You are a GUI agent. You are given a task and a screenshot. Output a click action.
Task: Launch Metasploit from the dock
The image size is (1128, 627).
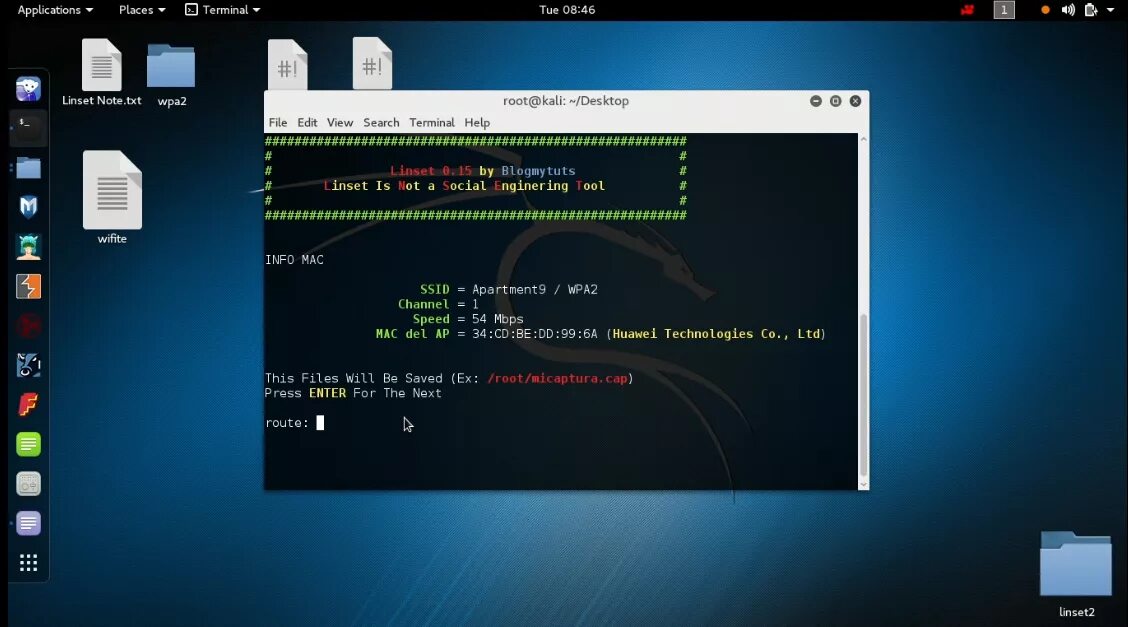coord(28,207)
